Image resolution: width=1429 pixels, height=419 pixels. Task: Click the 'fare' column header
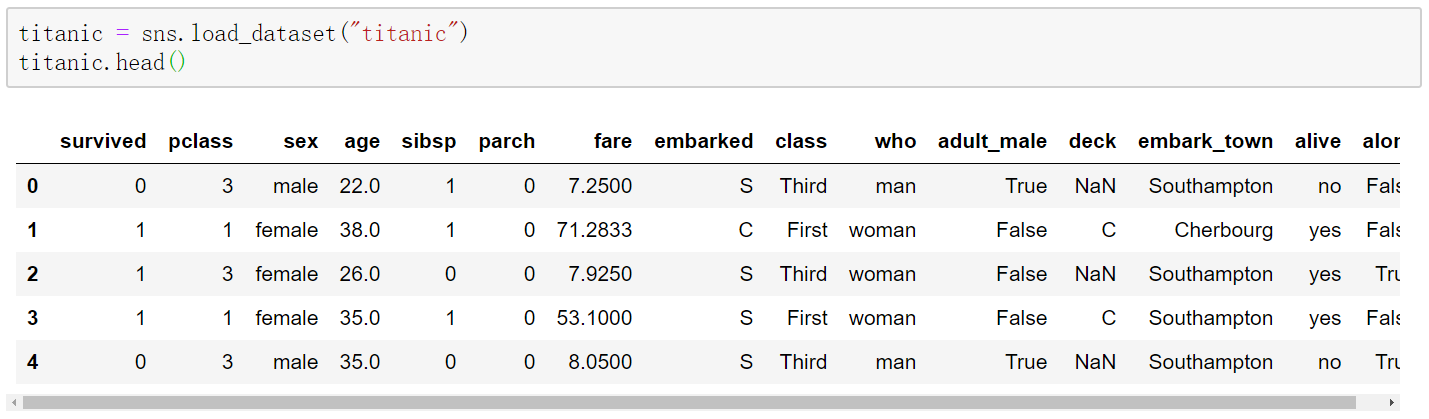(613, 141)
